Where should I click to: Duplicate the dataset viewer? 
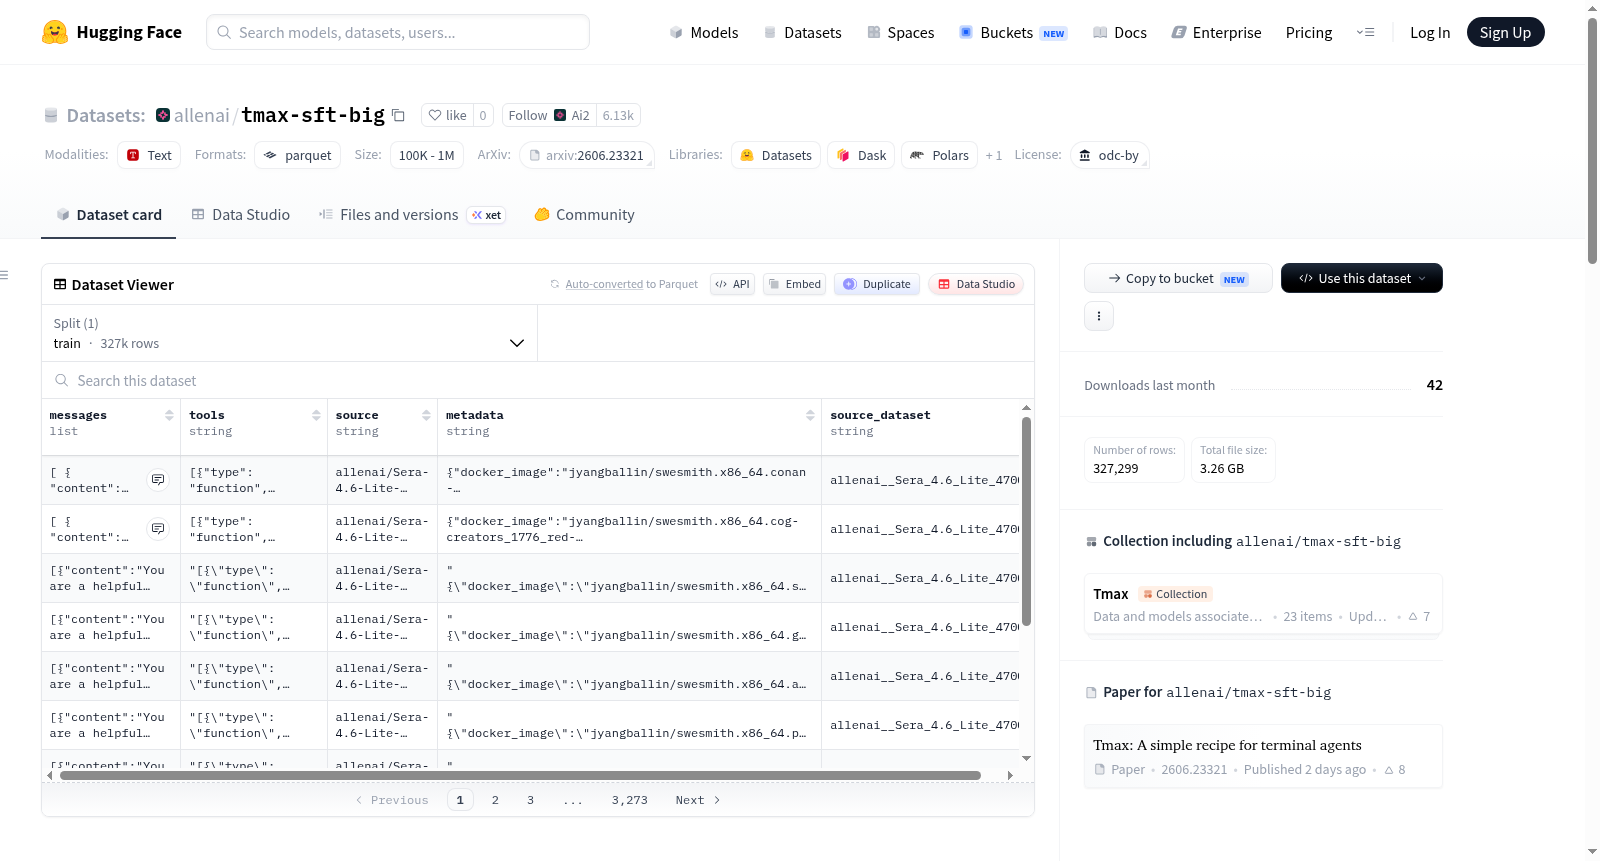point(877,284)
